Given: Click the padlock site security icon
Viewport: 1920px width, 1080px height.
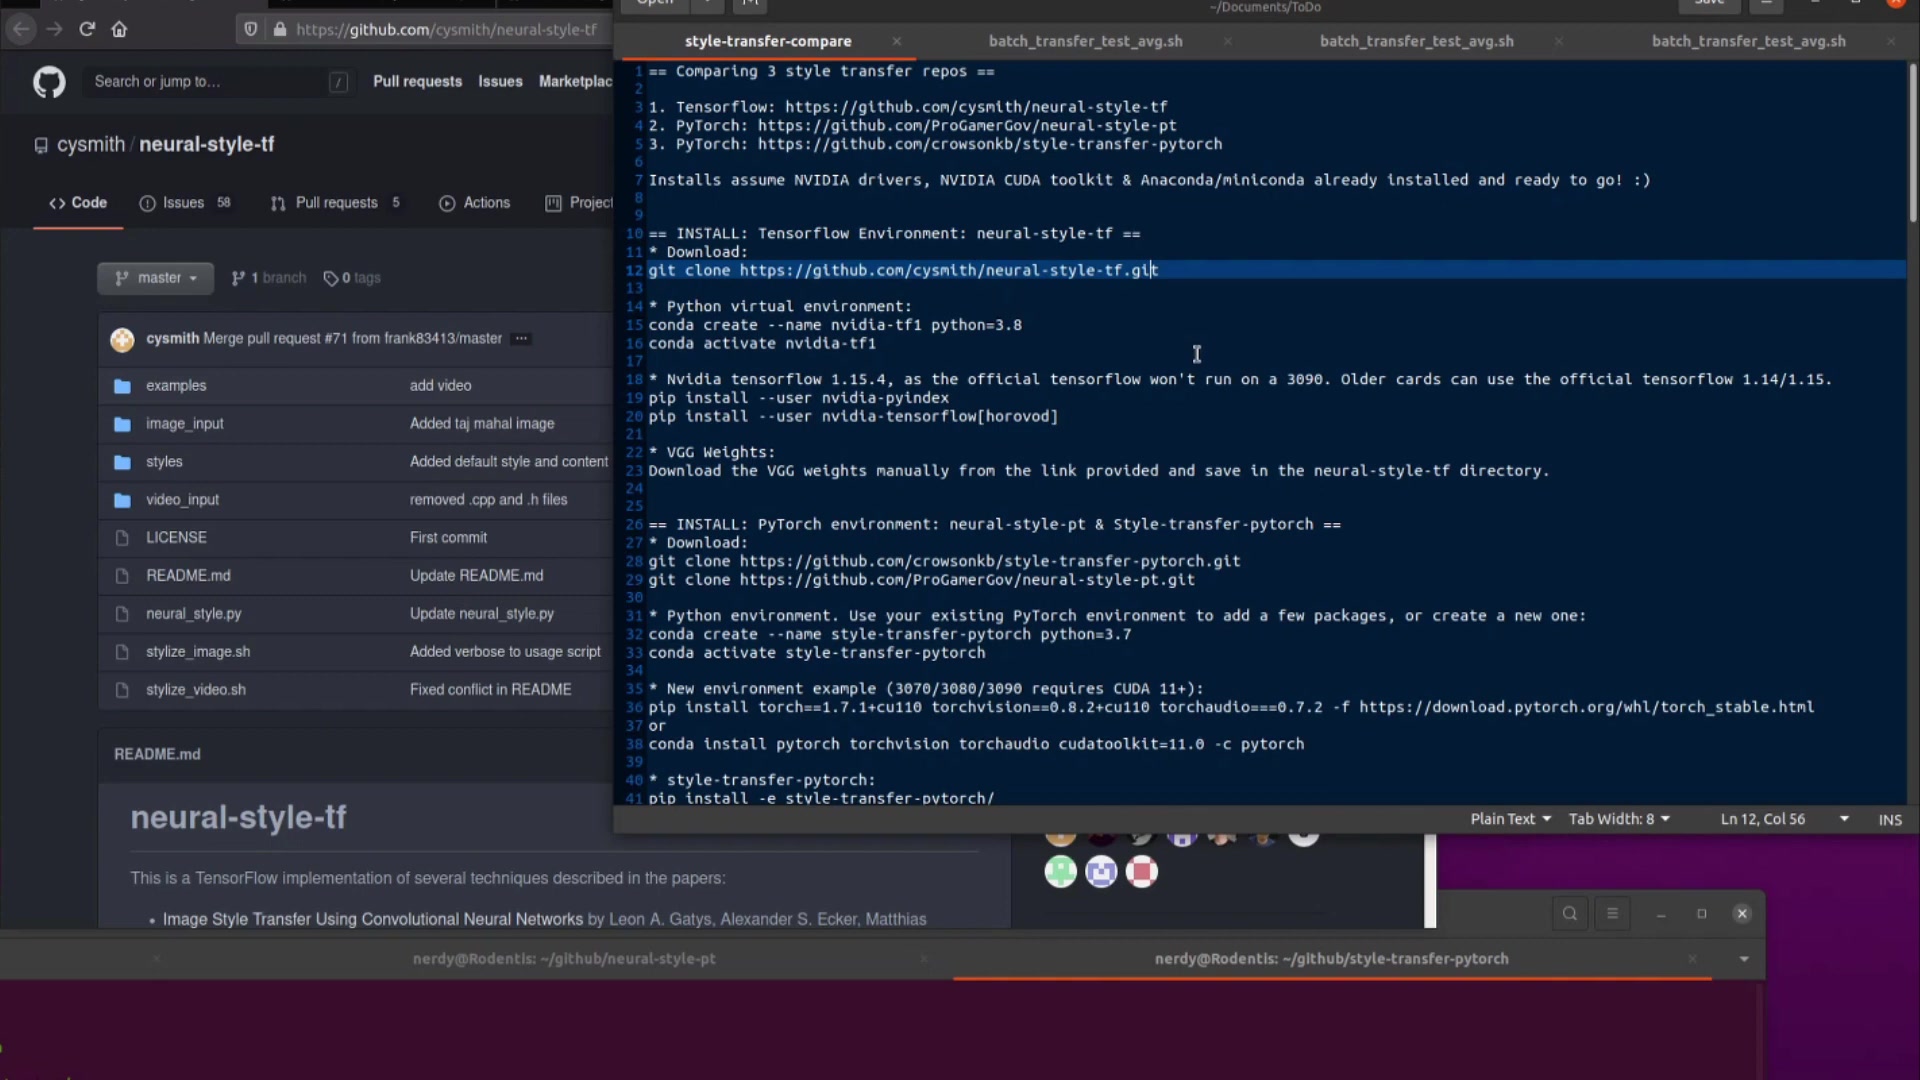Looking at the screenshot, I should [280, 29].
